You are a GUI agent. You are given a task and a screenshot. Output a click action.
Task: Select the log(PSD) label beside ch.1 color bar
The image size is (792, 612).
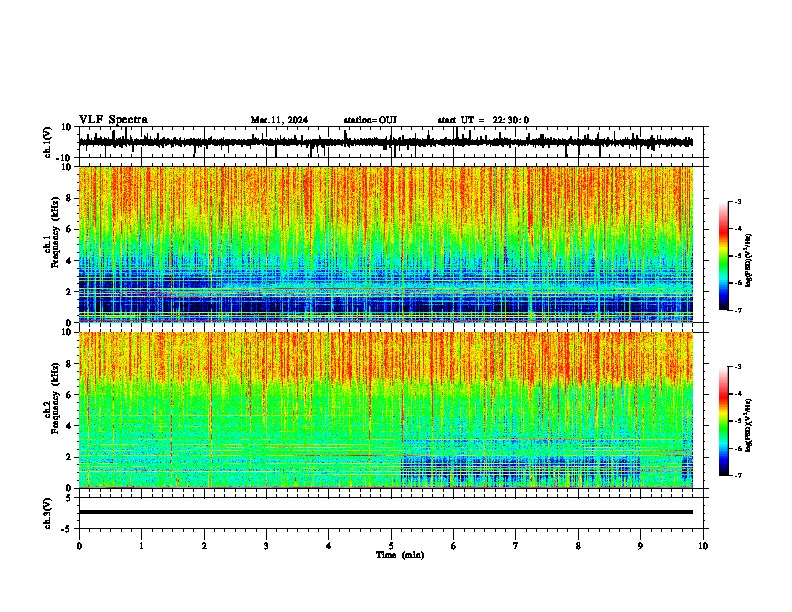tap(749, 260)
